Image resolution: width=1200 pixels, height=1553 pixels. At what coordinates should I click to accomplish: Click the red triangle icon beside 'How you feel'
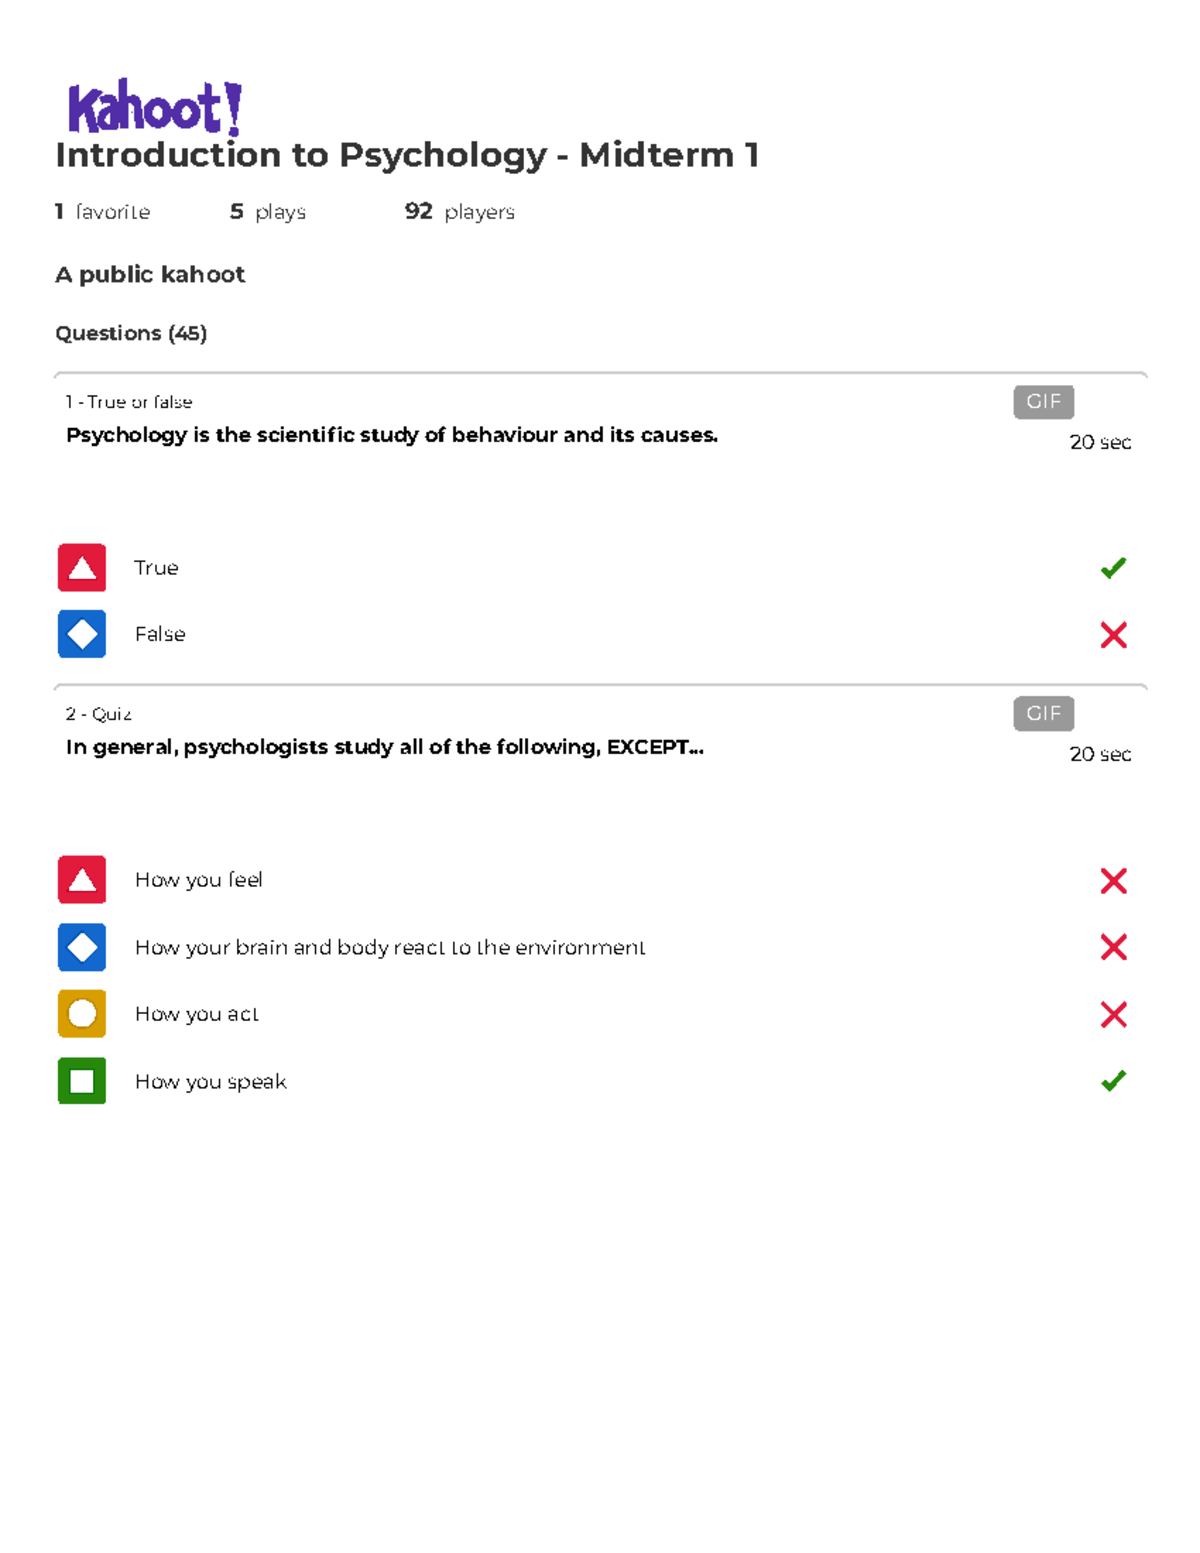(x=82, y=880)
